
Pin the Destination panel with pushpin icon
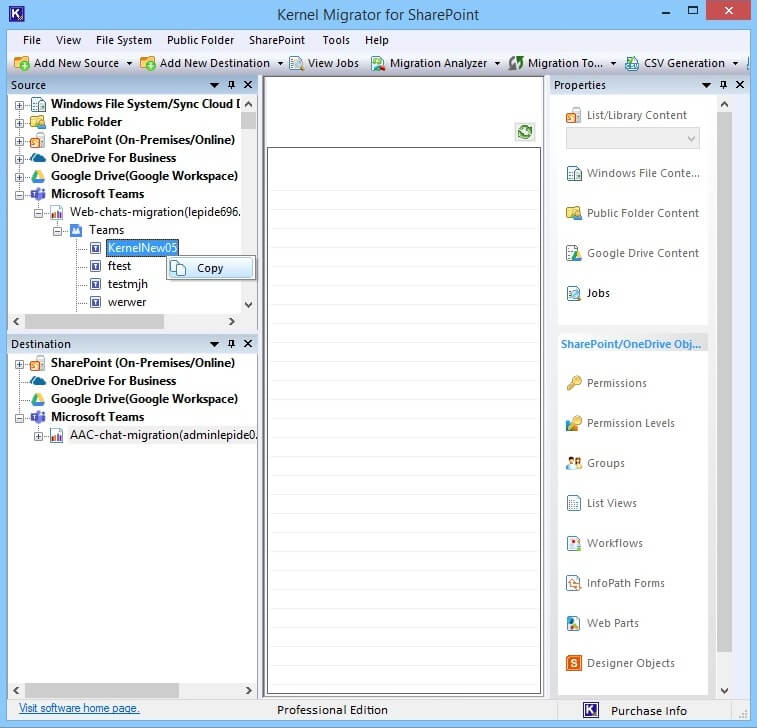232,344
